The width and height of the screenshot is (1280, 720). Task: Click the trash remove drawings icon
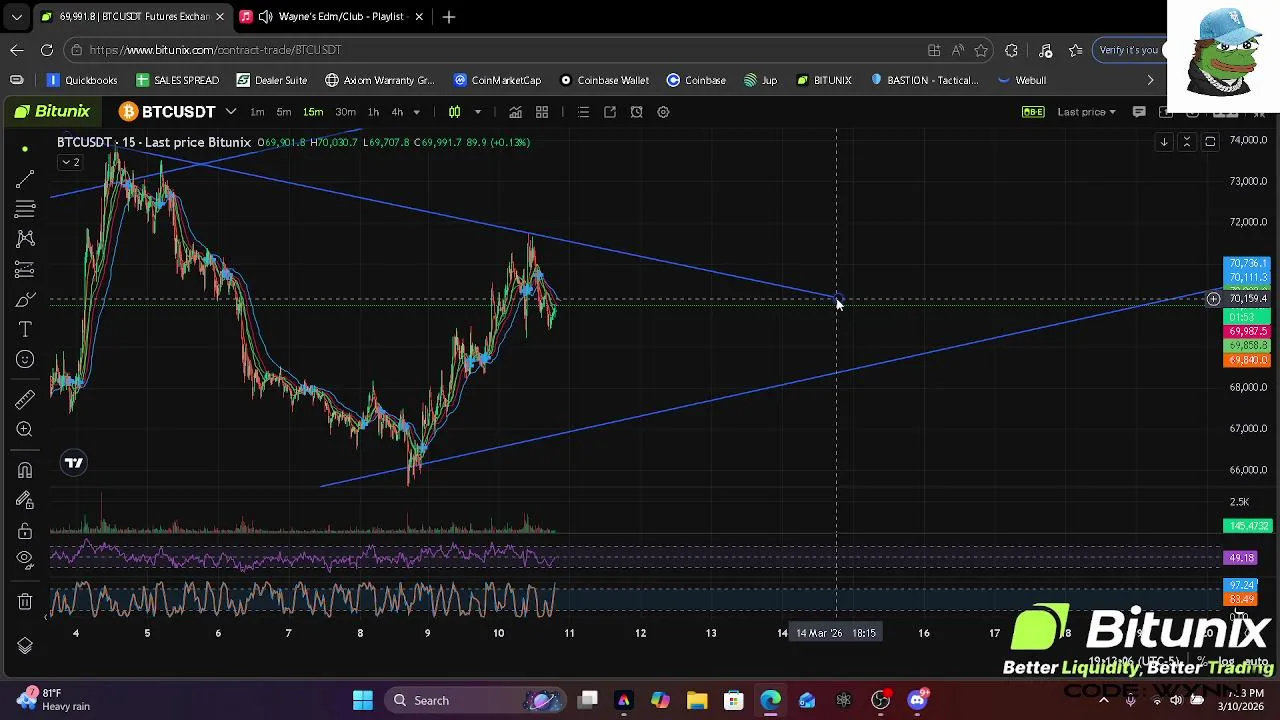(25, 601)
